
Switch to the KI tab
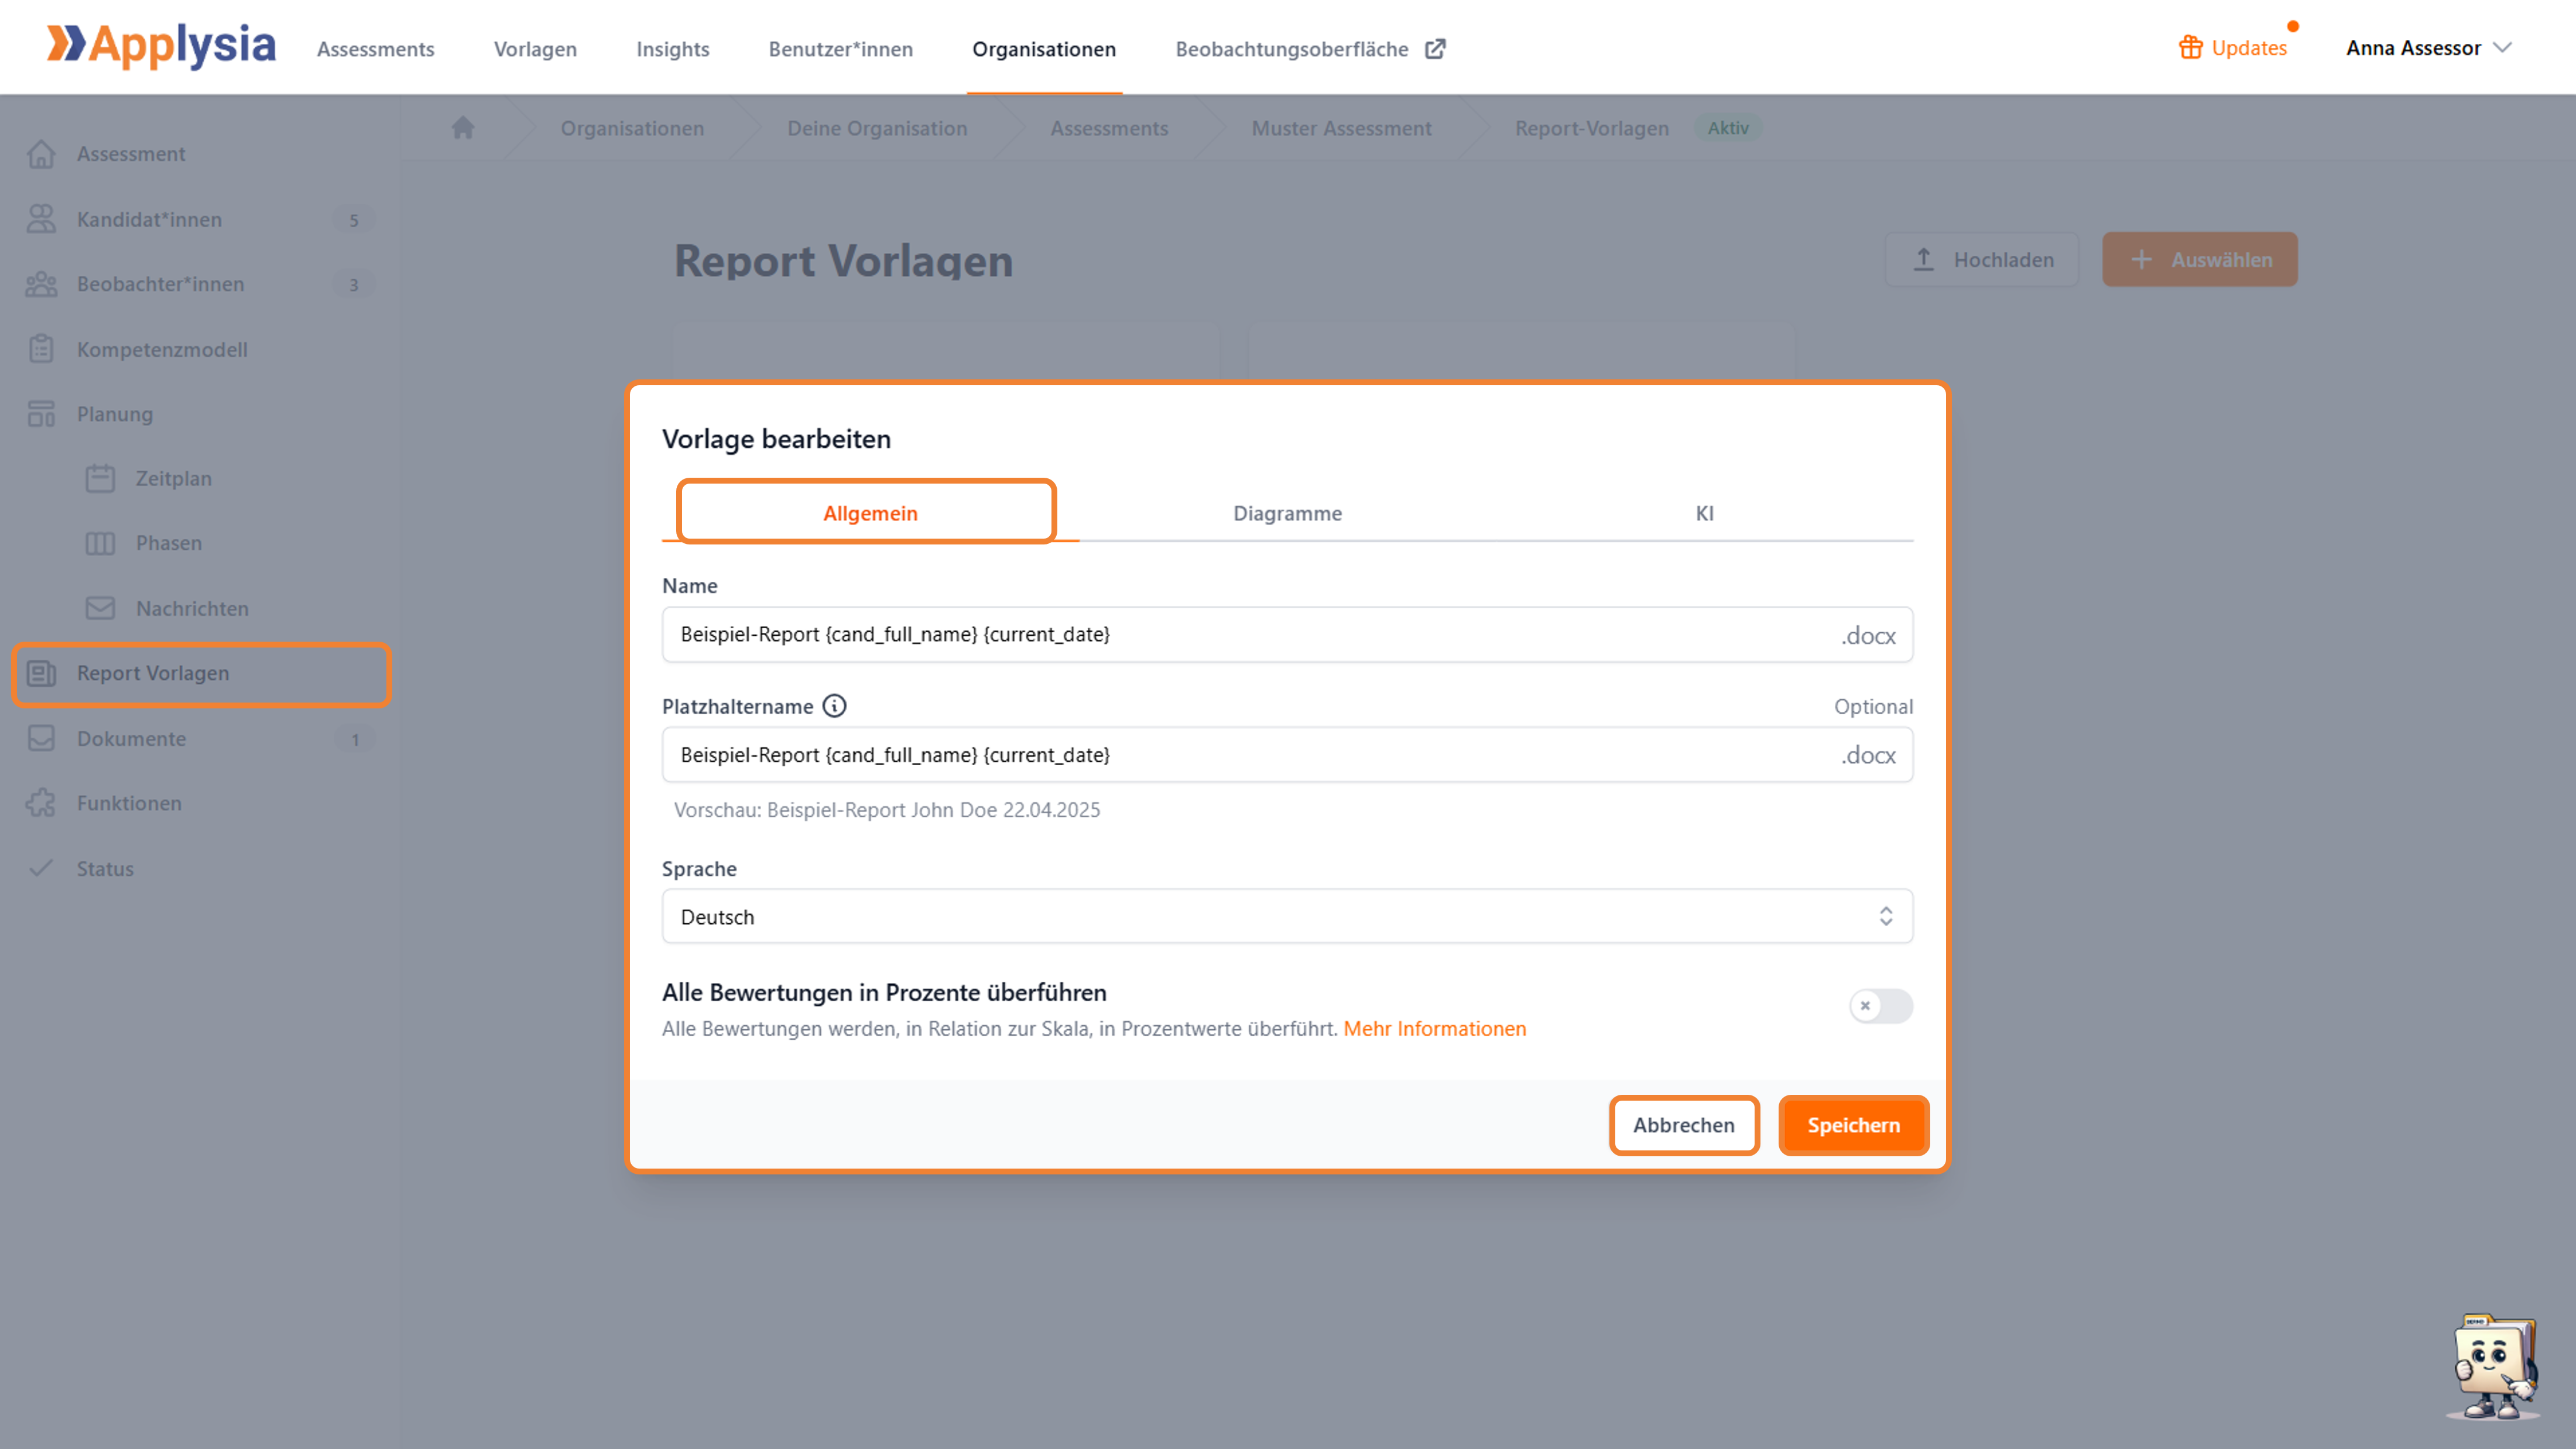[1704, 513]
